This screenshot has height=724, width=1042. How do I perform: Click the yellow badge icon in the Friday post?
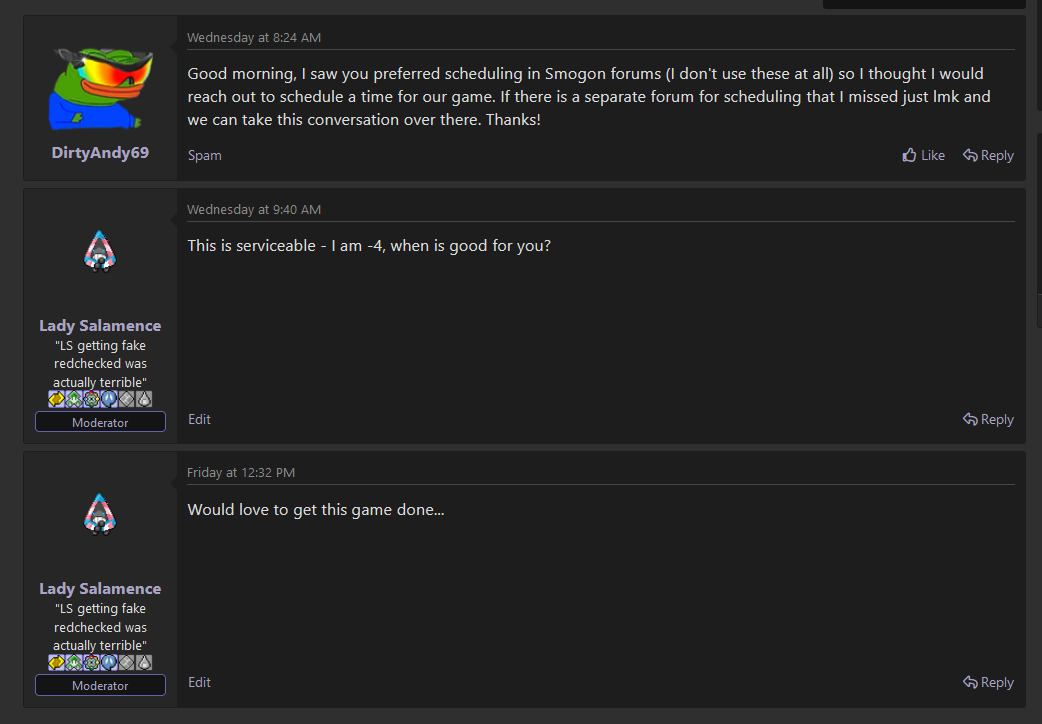[57, 662]
